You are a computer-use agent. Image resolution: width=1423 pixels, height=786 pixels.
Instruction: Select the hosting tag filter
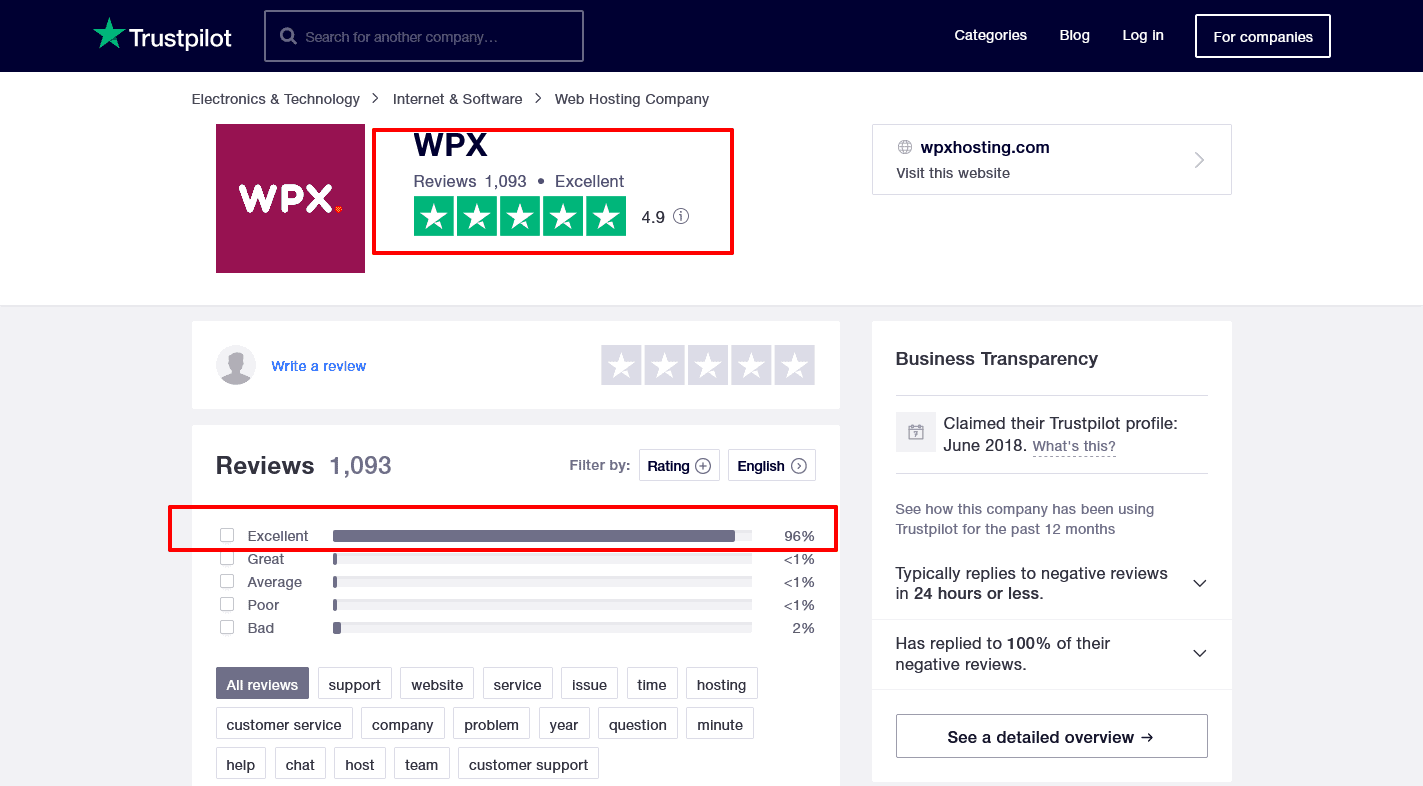(721, 684)
